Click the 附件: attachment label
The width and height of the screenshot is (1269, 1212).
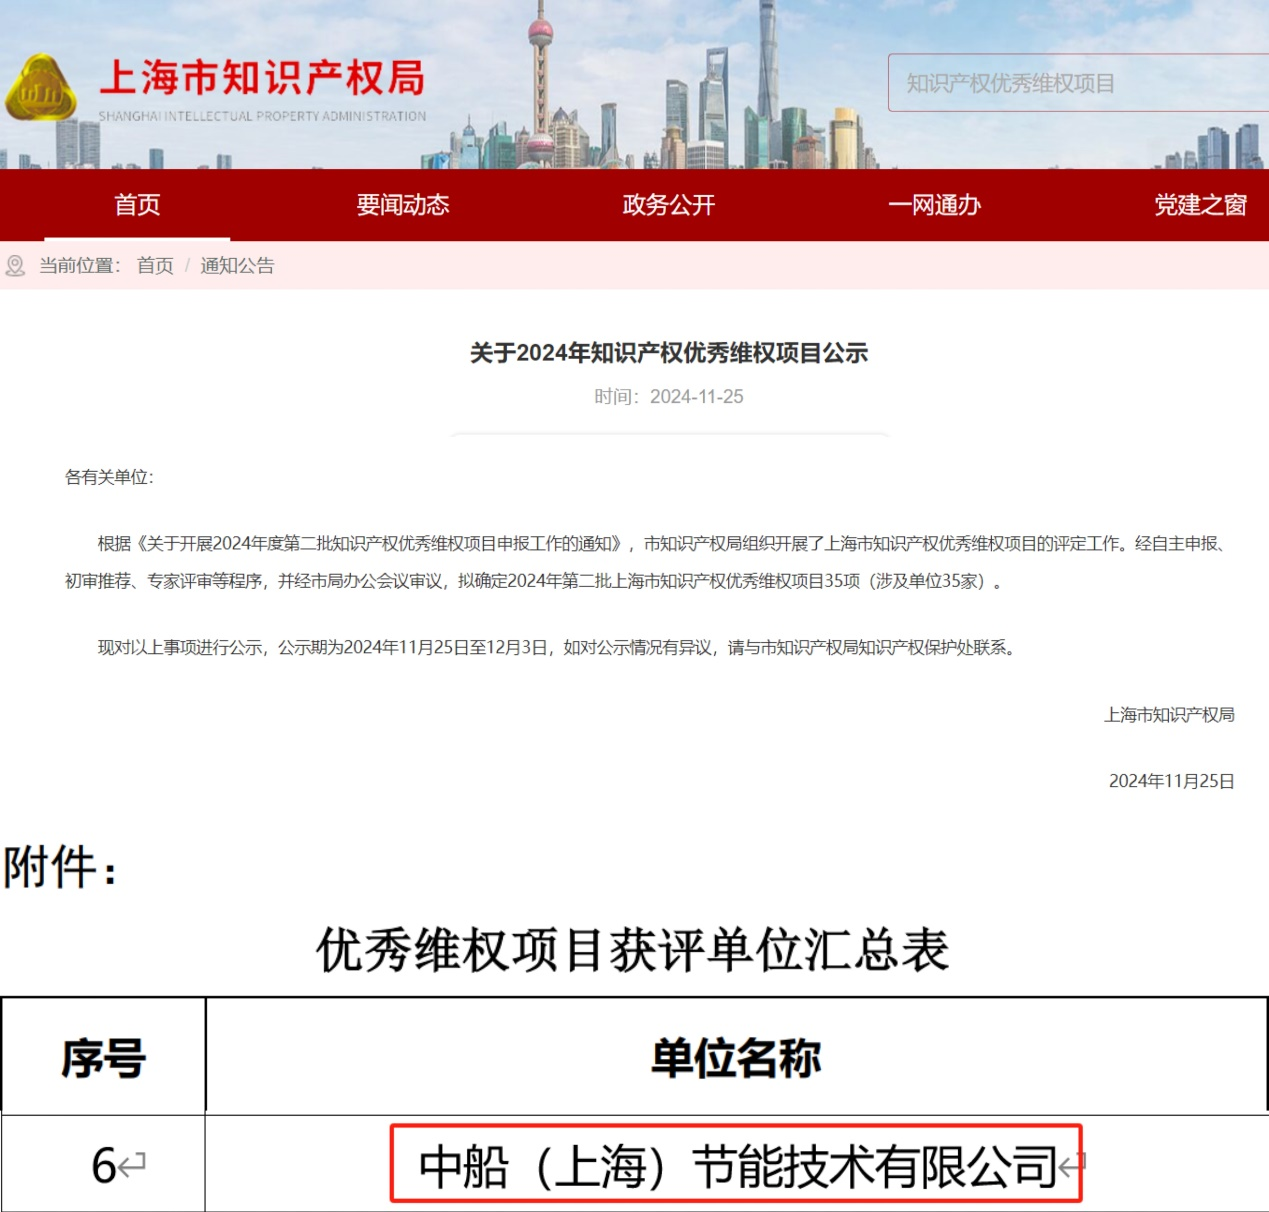point(61,867)
